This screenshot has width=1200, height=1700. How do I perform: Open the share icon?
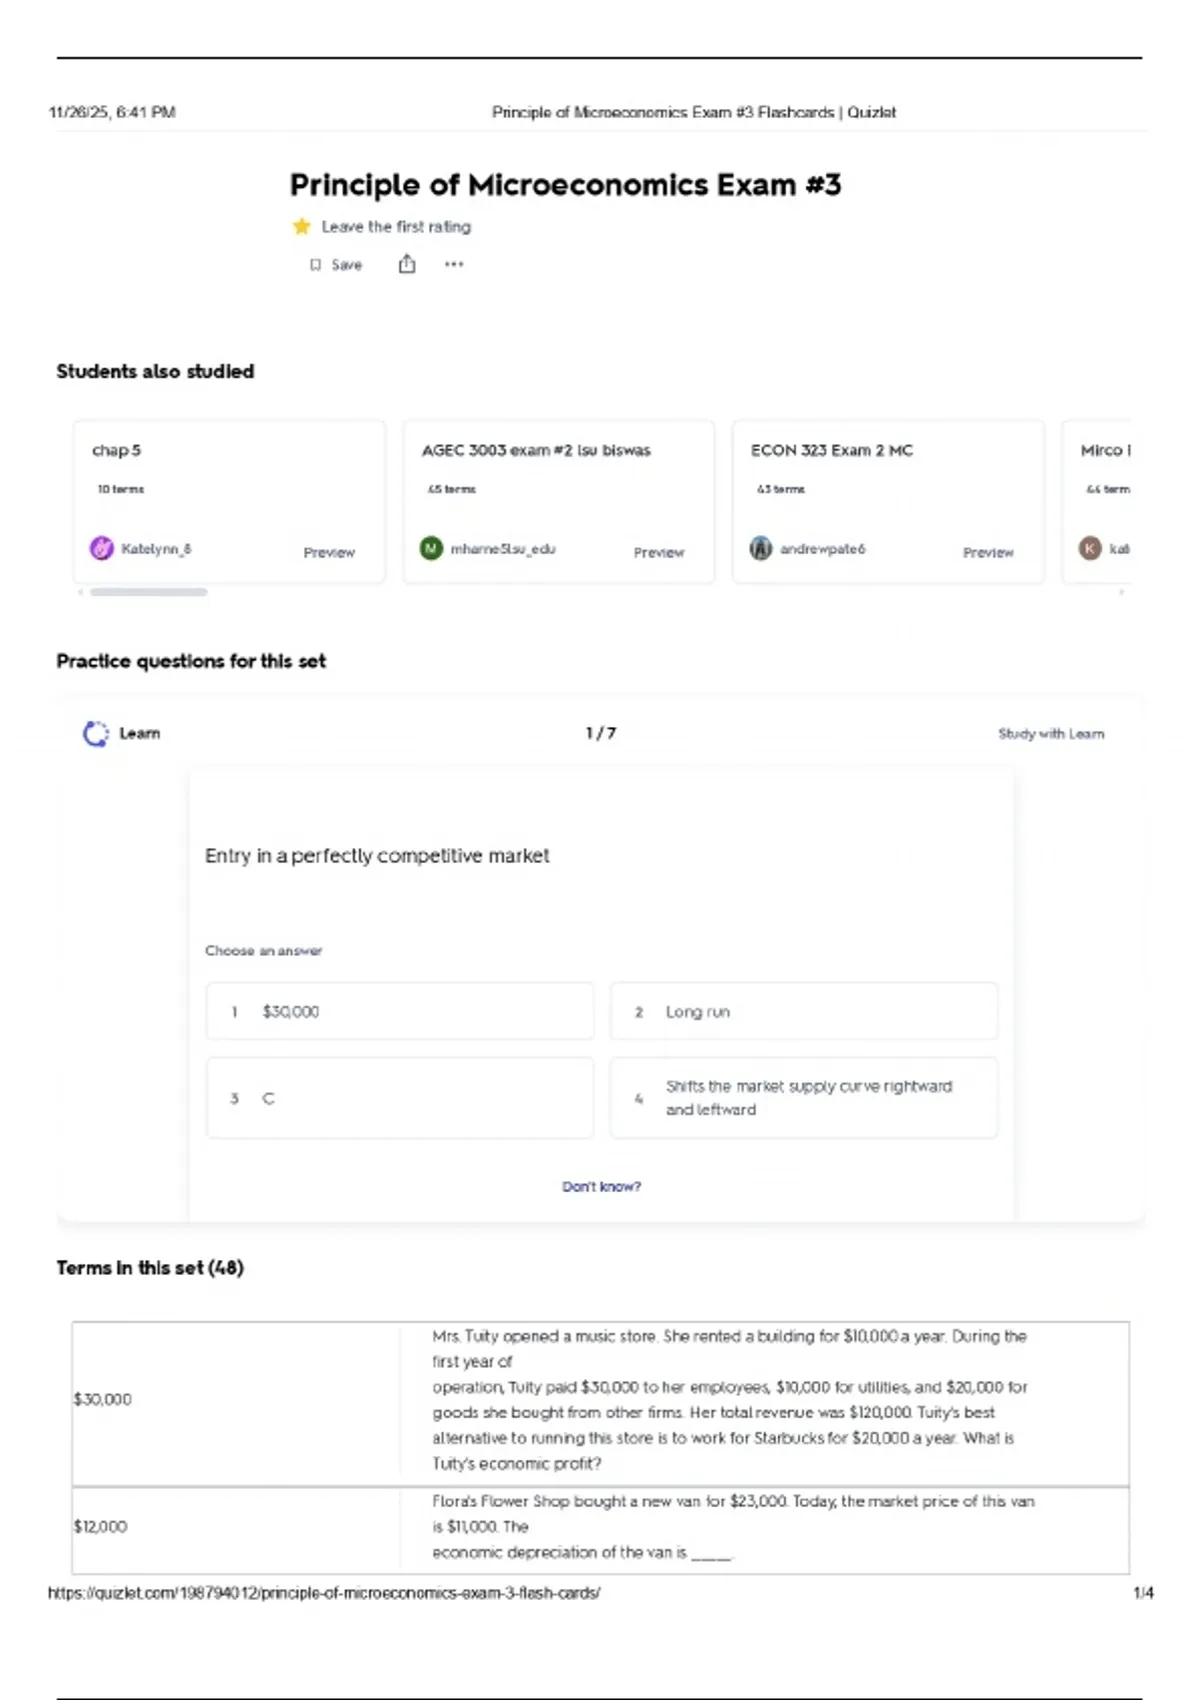(407, 264)
